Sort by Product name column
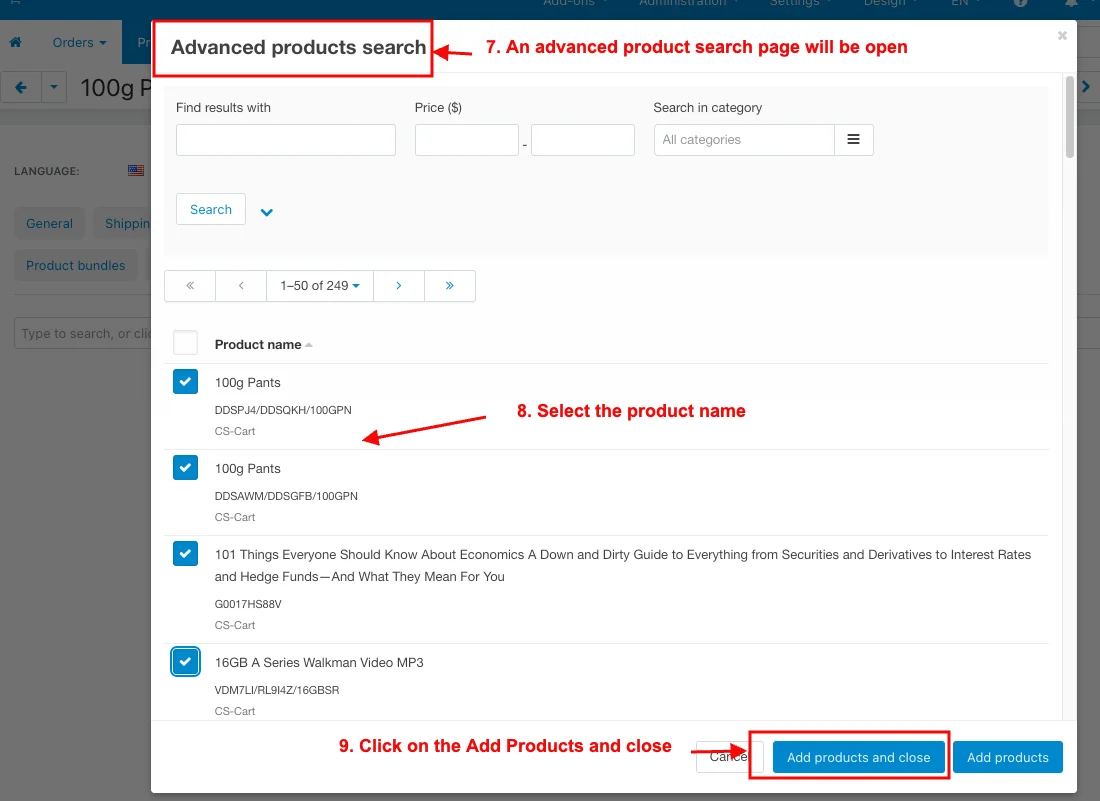 263,344
